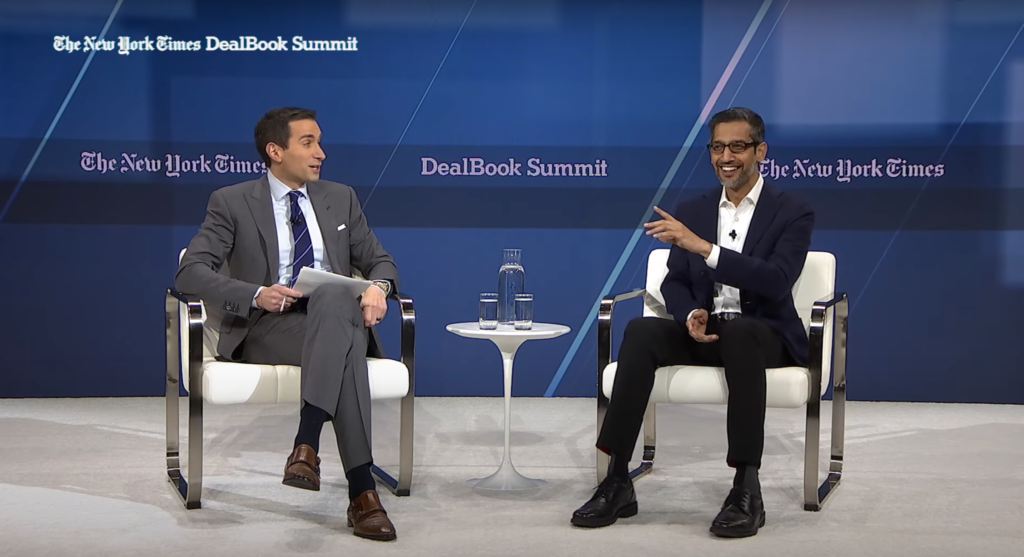Click the right "The New York Times" backdrop text
This screenshot has height=557, width=1024.
(853, 169)
